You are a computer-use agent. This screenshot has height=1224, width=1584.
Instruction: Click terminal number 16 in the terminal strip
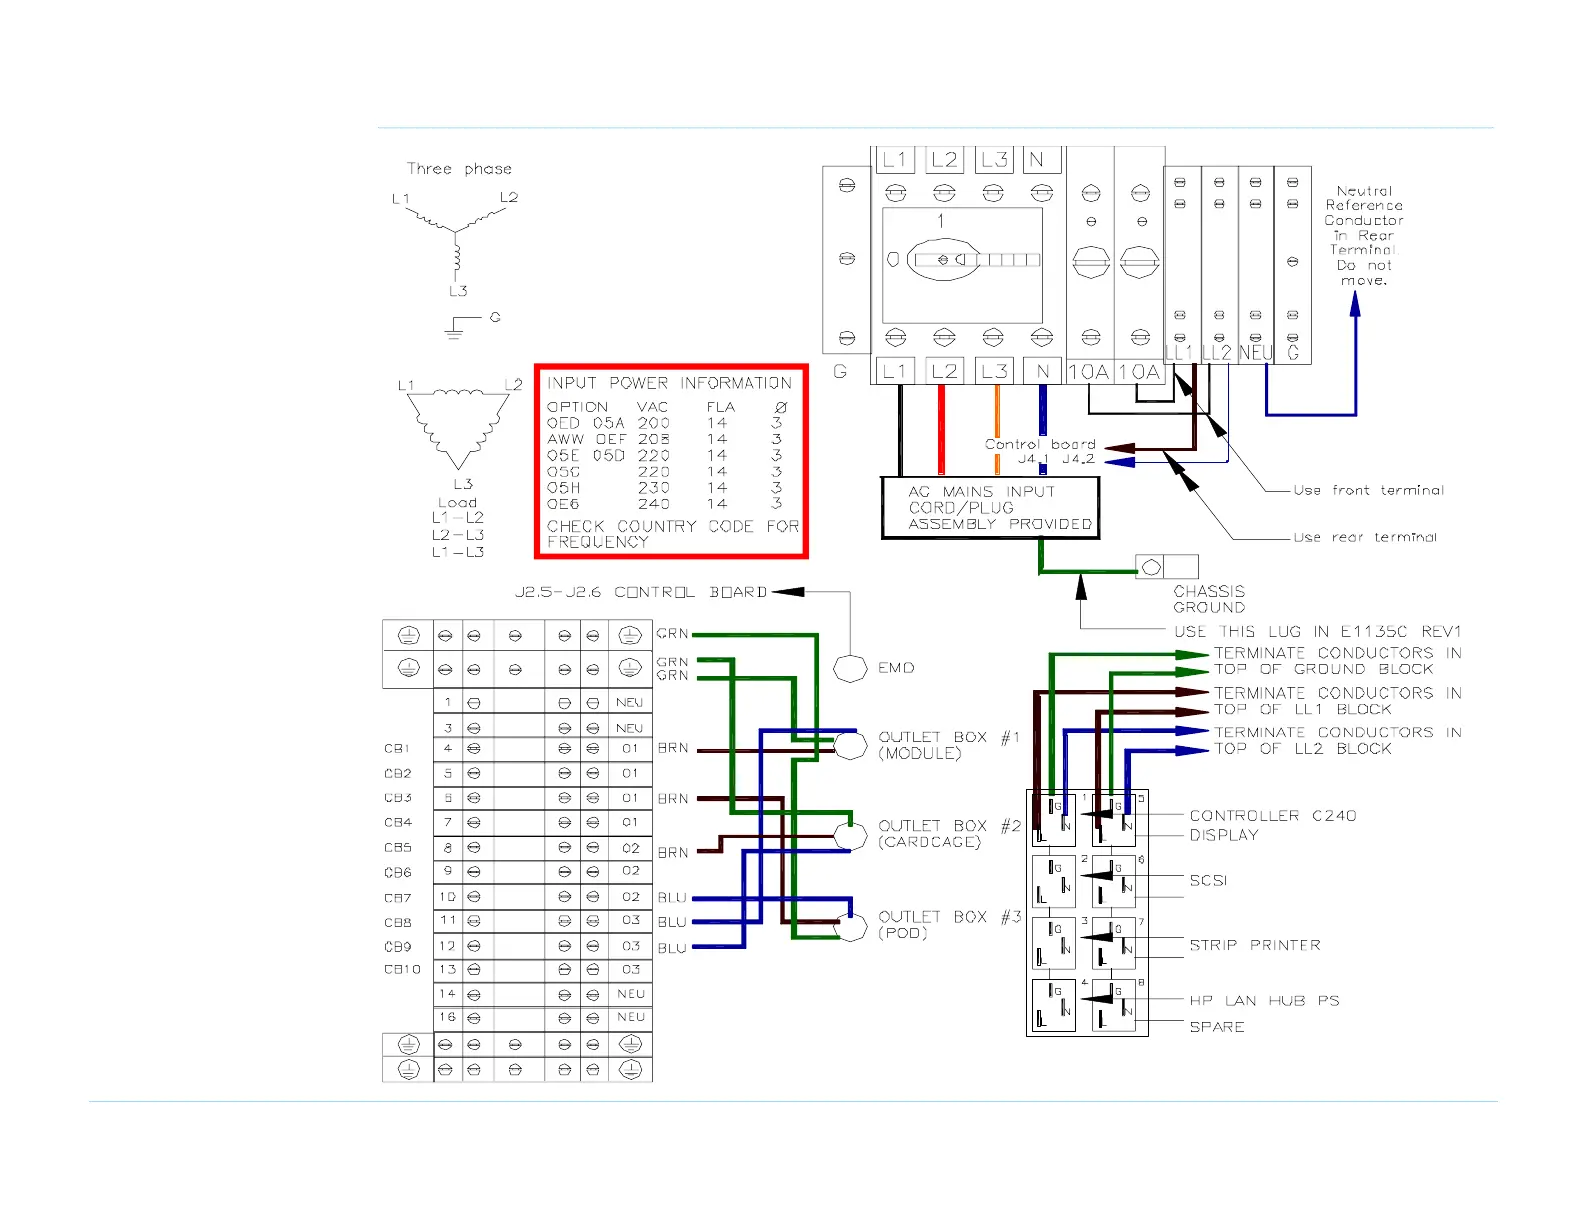(x=447, y=1017)
